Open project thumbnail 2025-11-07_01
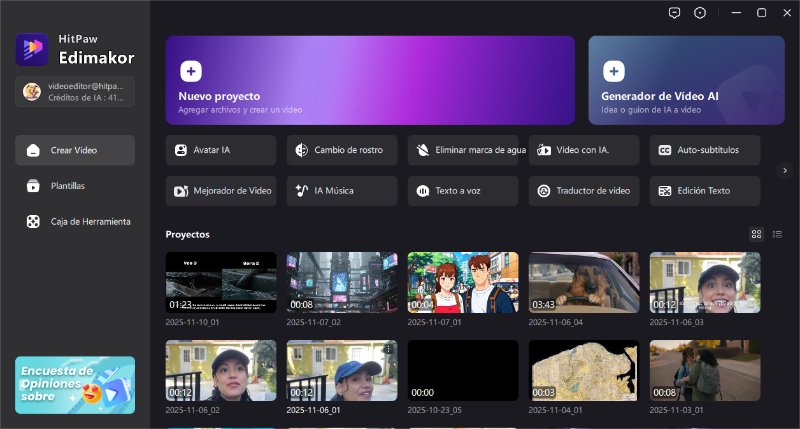 pos(463,282)
